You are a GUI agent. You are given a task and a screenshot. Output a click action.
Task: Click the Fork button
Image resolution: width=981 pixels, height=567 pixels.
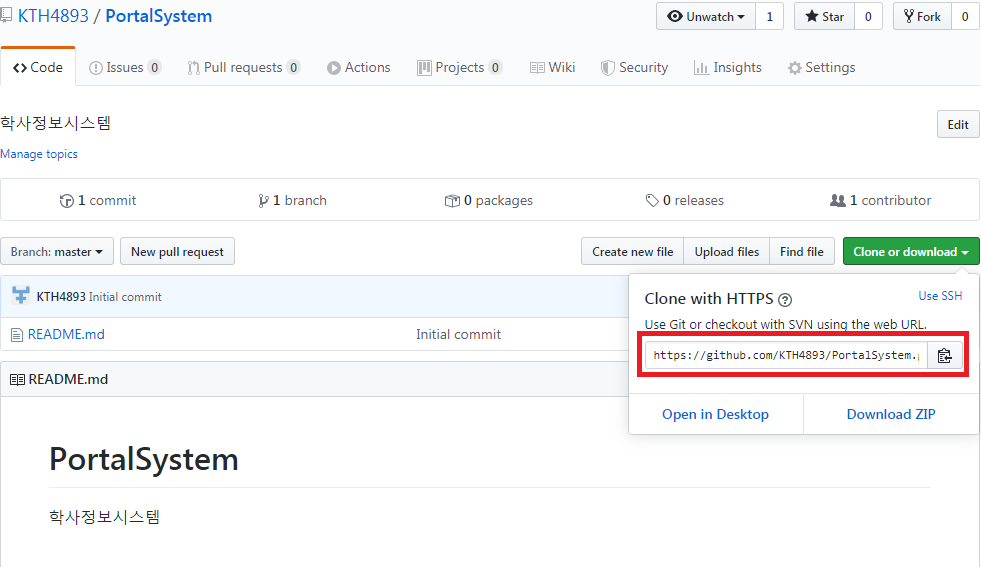pyautogui.click(x=922, y=16)
